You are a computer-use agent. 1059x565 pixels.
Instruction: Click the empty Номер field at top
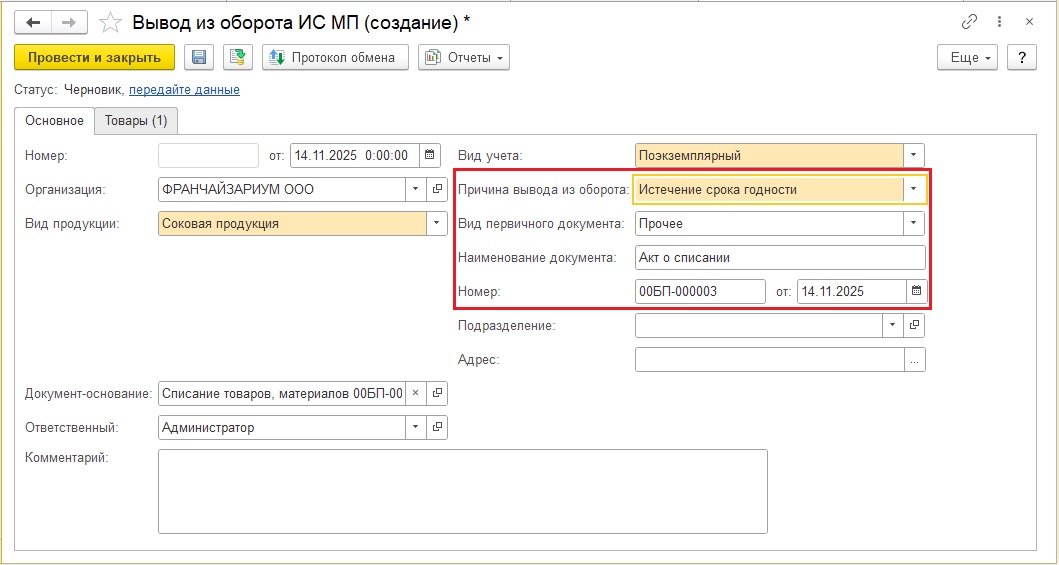pyautogui.click(x=209, y=155)
